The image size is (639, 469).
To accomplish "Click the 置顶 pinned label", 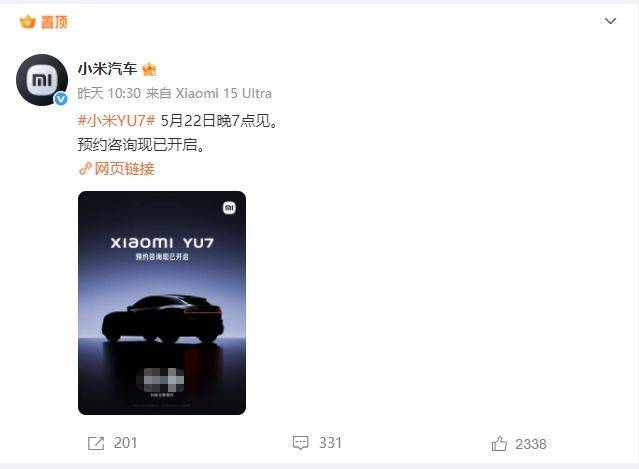I will point(54,22).
